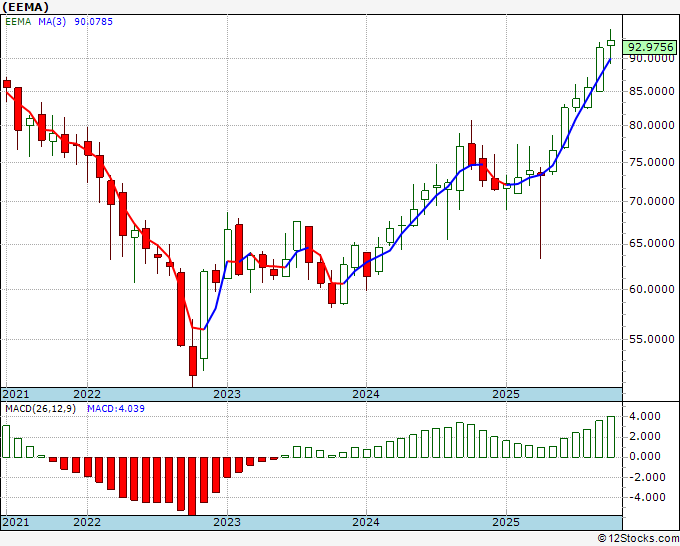
Task: Click the 60.0000 price axis label
Action: pos(651,289)
